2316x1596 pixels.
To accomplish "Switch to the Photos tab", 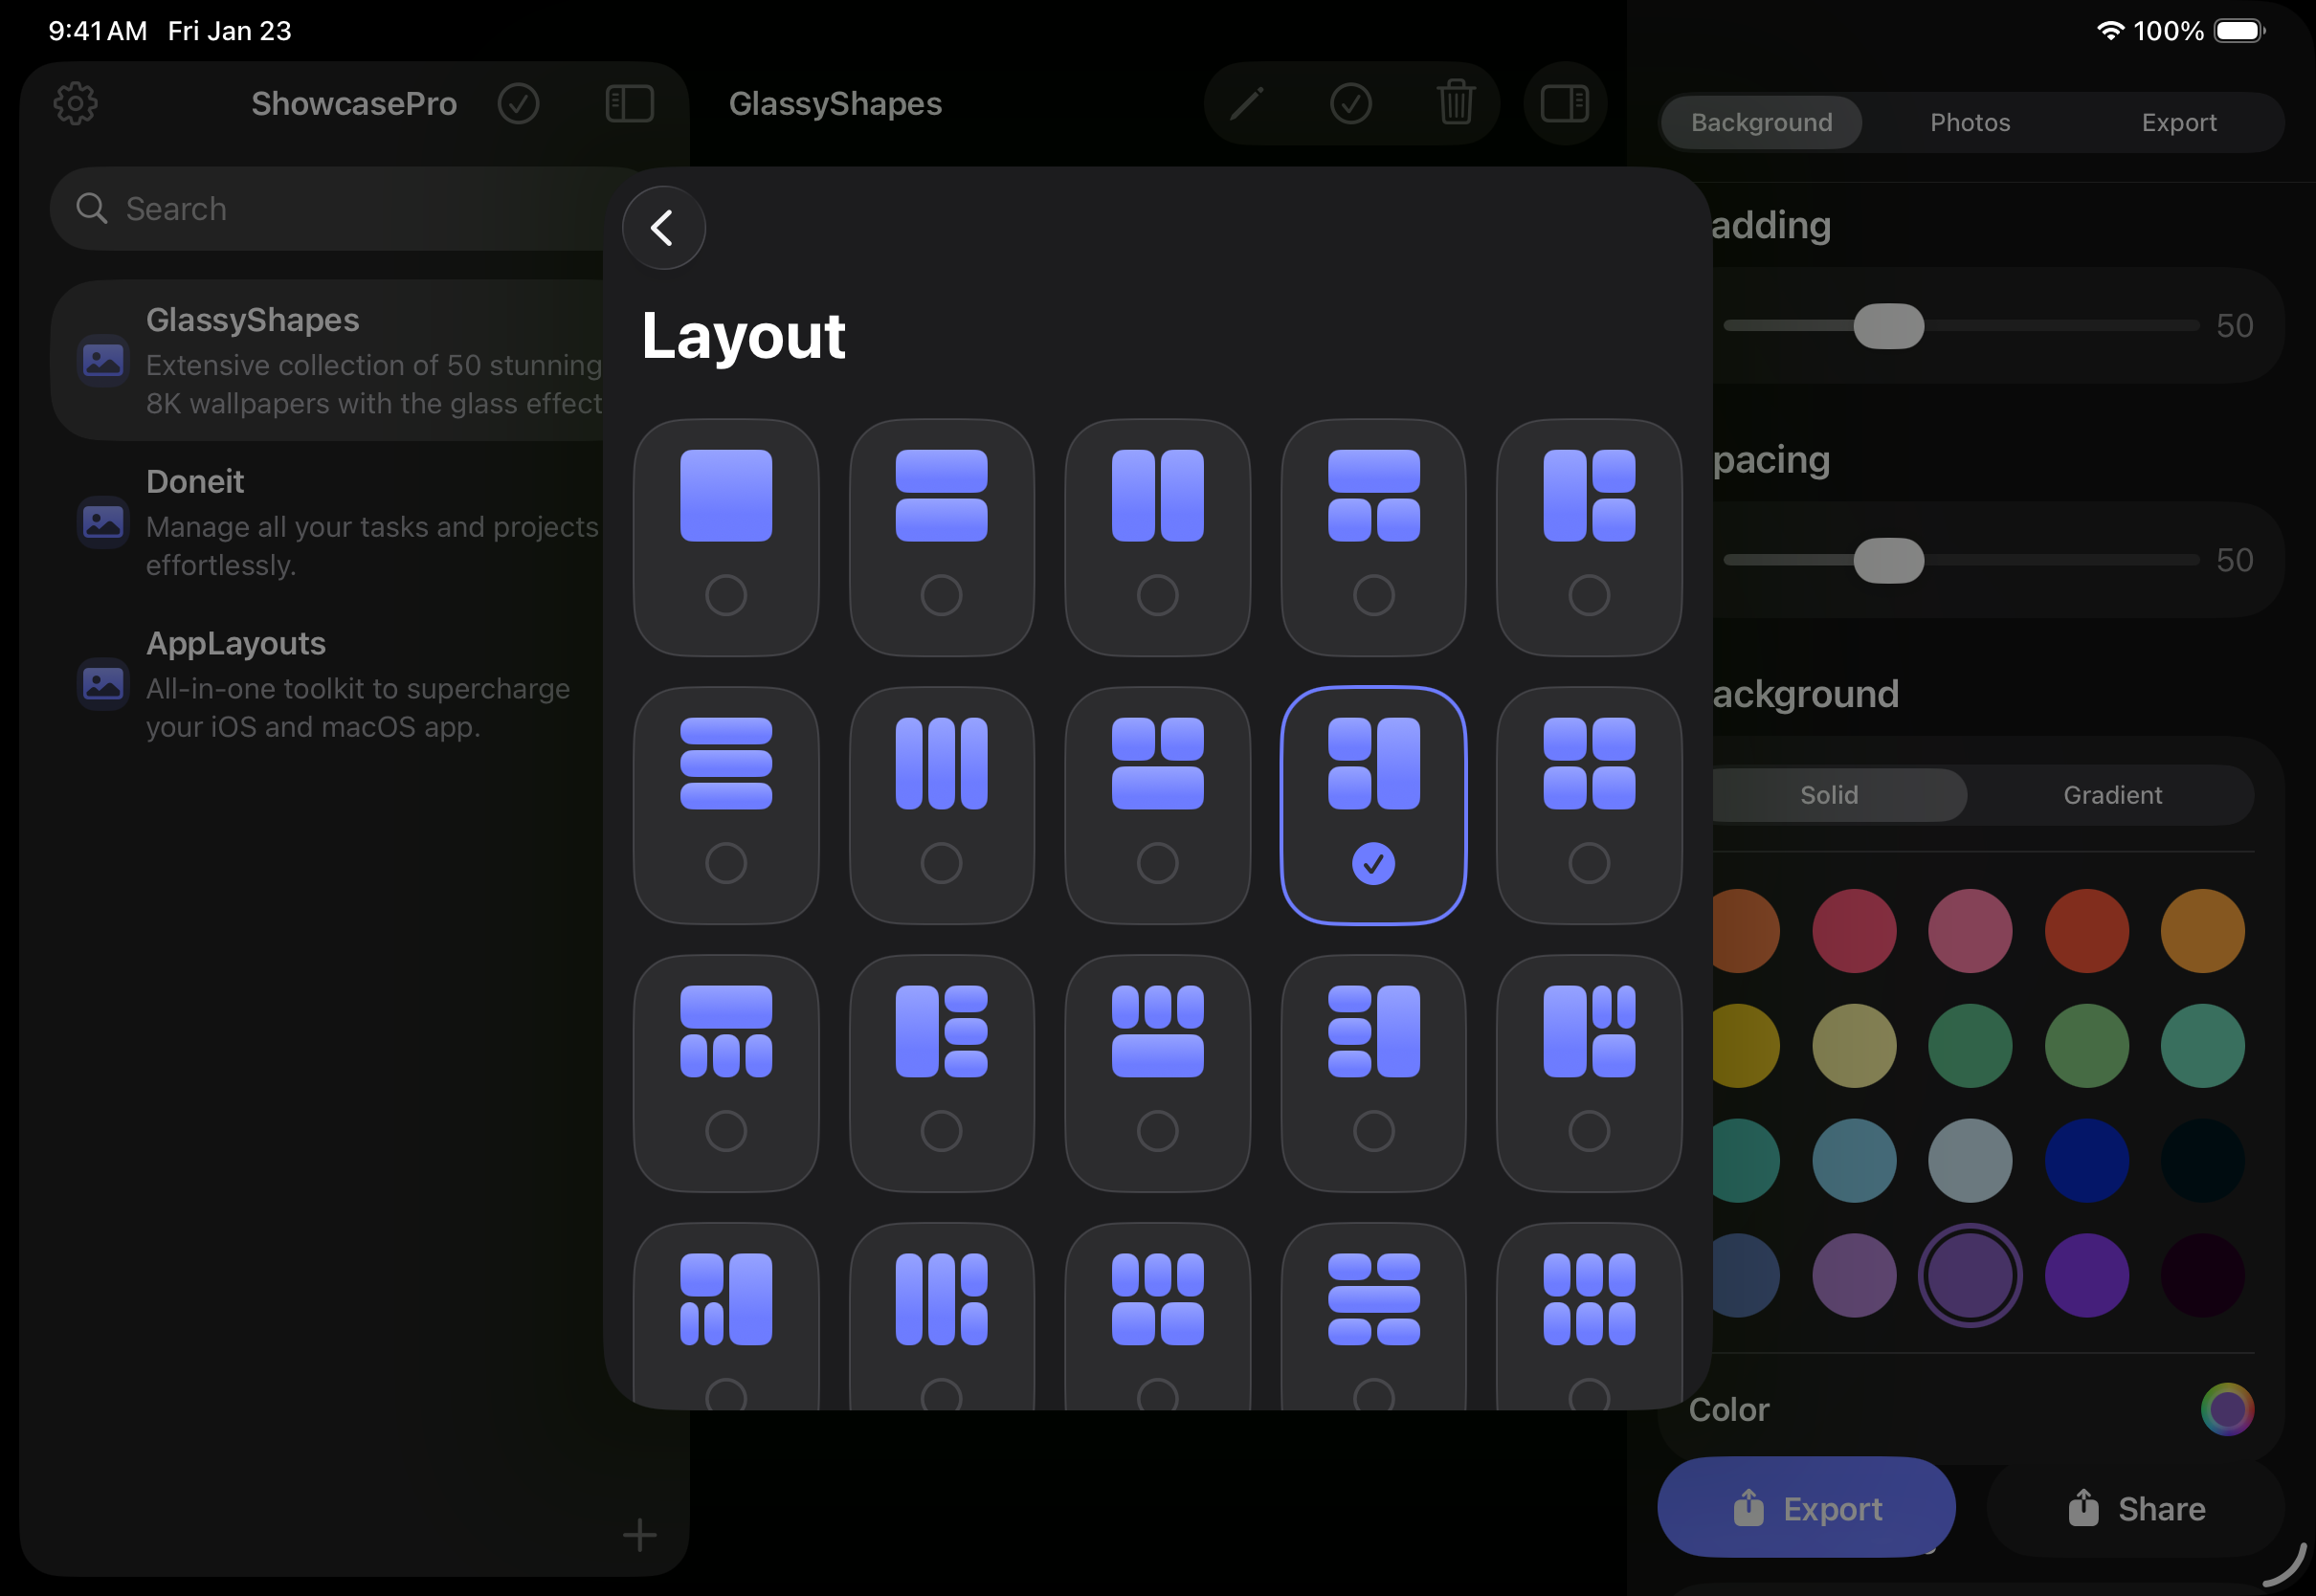I will tap(1969, 122).
